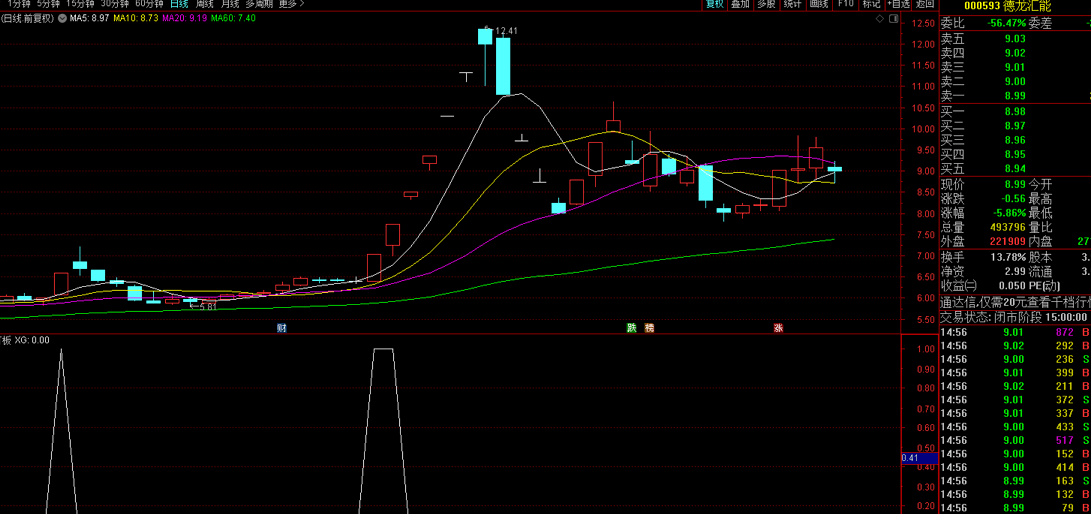This screenshot has height=514, width=1091.
Task: Click the 日线 前复权 chart label
Action: [28, 19]
